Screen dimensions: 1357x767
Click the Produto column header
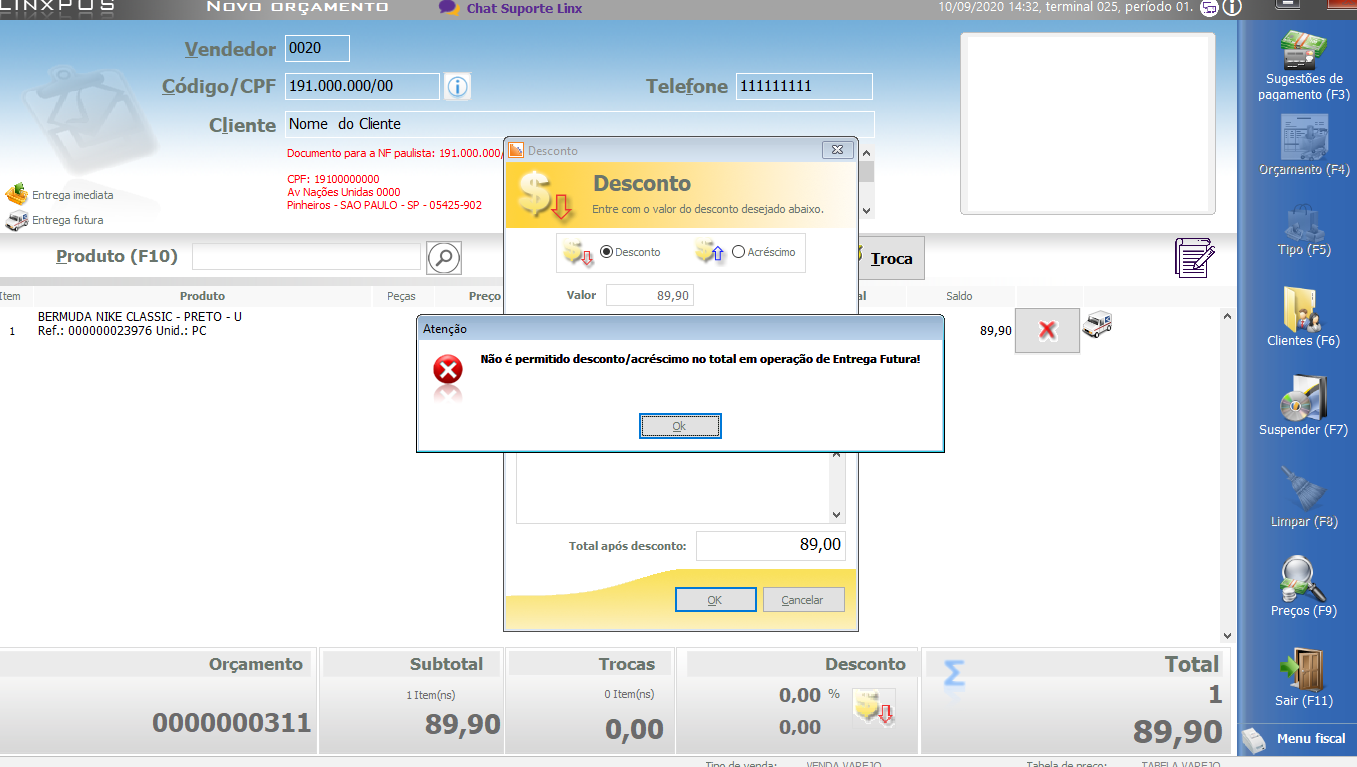click(x=202, y=296)
